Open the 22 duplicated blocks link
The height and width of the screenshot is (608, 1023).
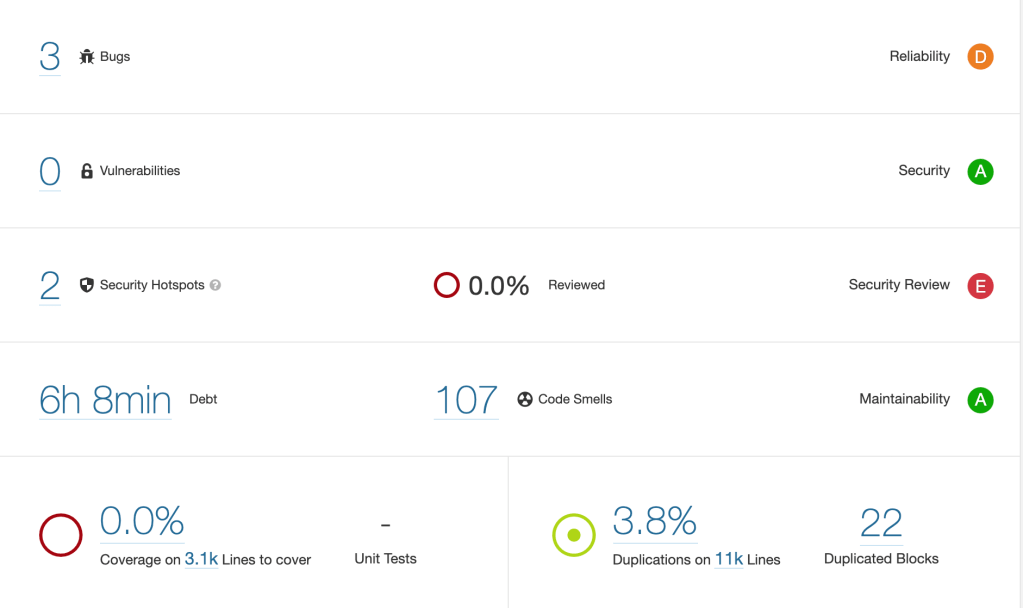(x=881, y=521)
